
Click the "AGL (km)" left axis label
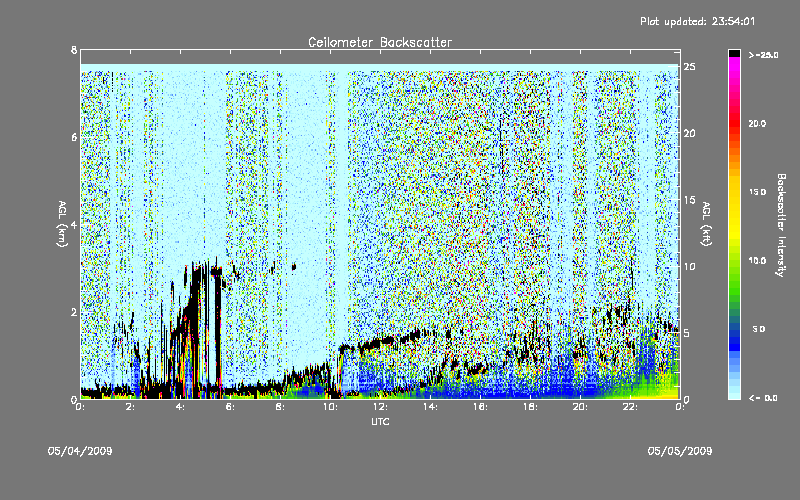pos(62,223)
